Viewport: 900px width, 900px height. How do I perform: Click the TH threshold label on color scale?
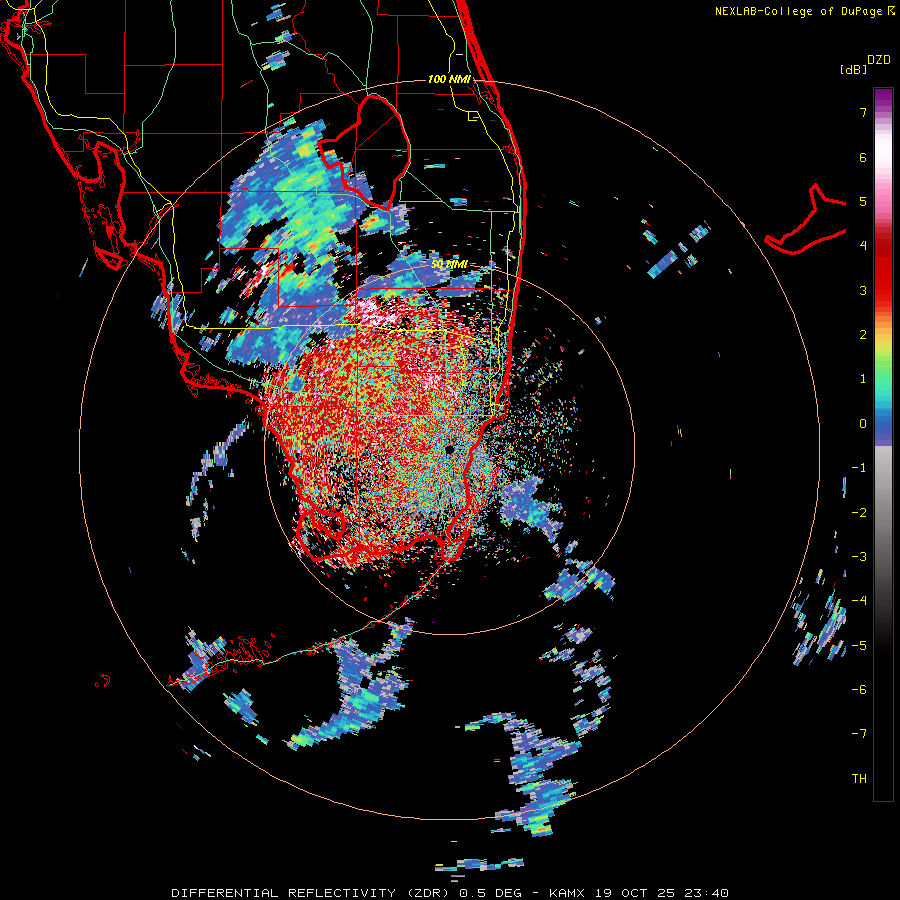coord(859,779)
